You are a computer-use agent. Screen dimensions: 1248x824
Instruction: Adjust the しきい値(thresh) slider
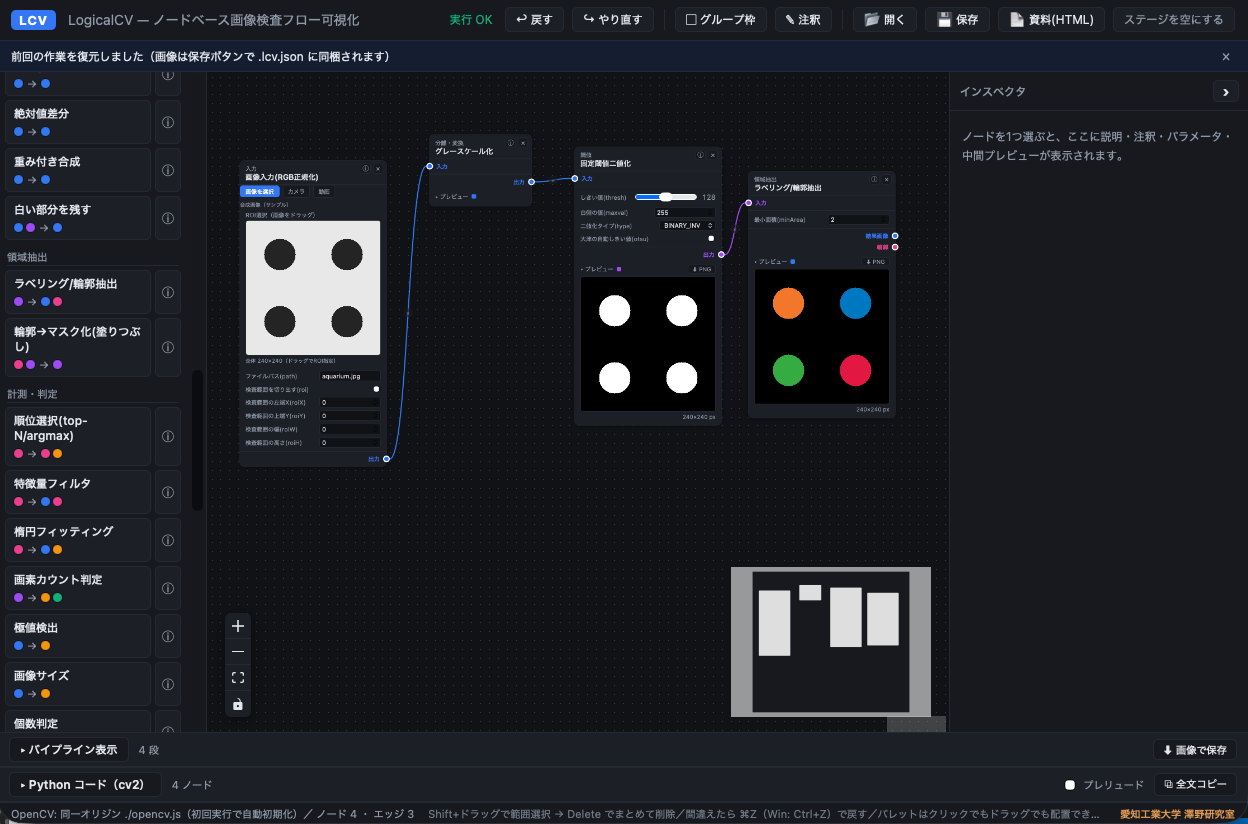[x=666, y=197]
